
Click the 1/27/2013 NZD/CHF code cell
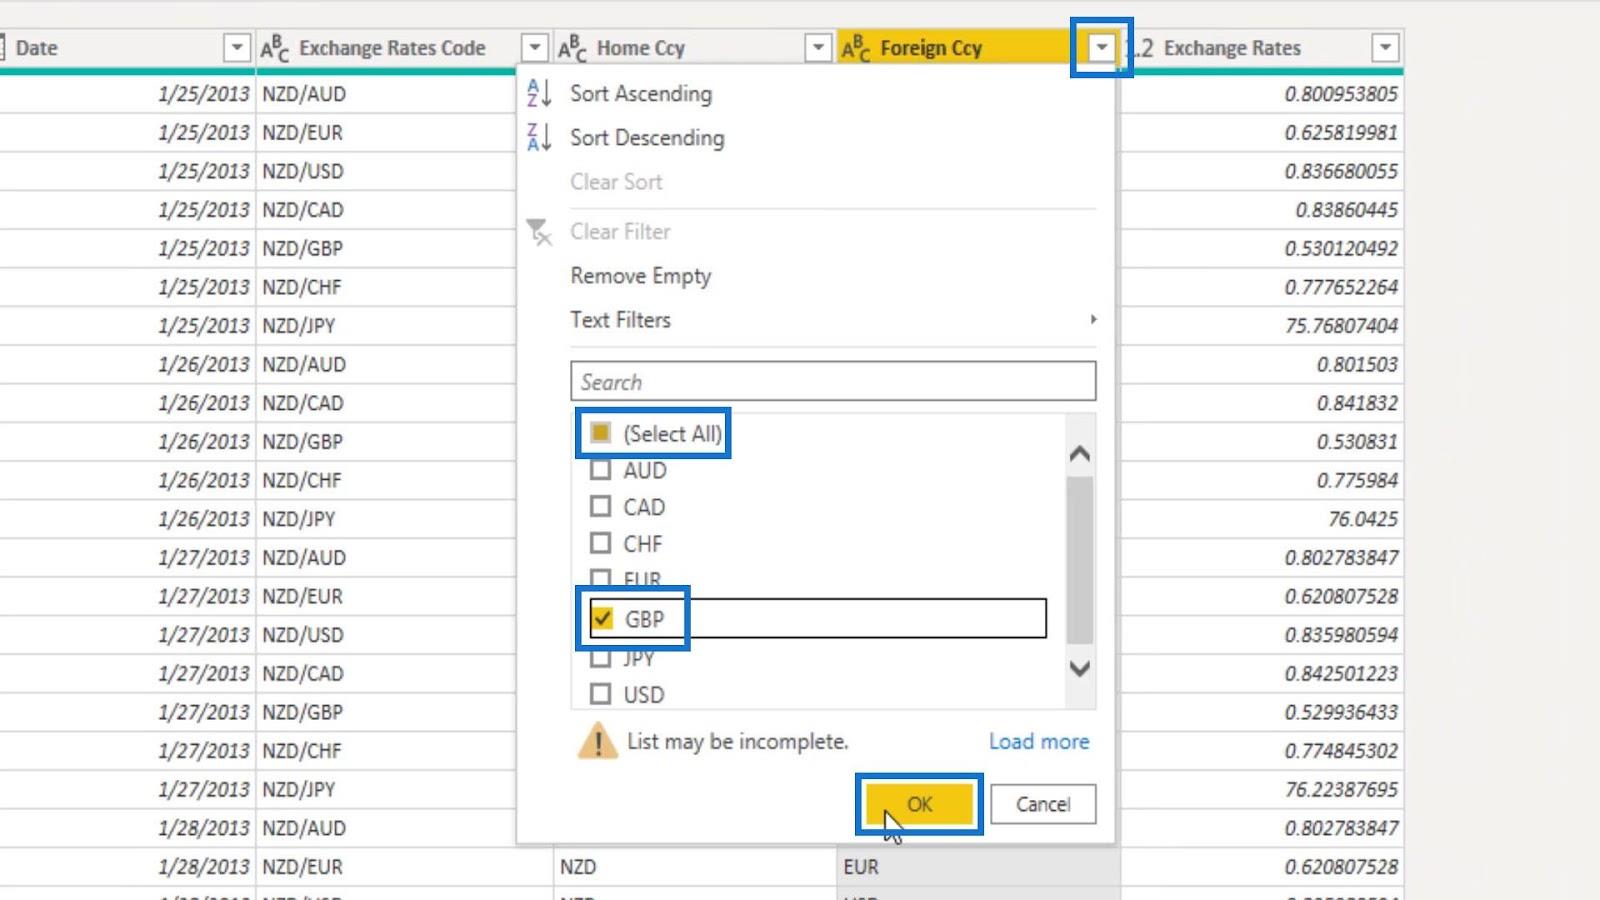(x=385, y=751)
